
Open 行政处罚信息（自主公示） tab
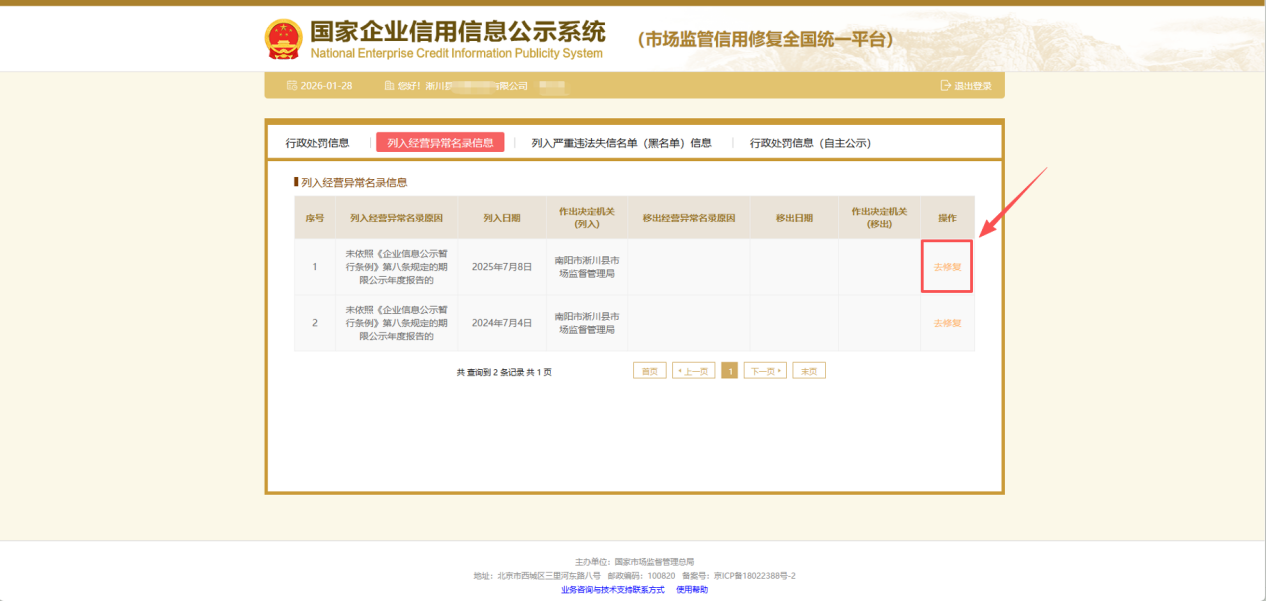point(810,143)
